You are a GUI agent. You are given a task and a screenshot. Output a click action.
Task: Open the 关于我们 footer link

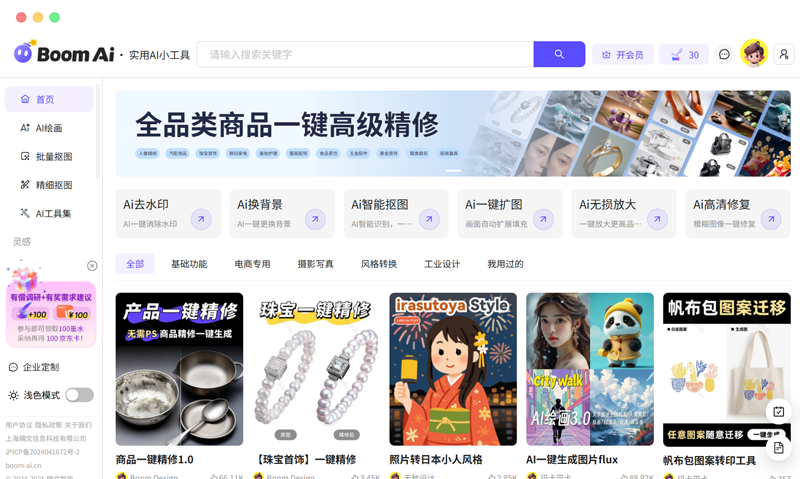click(x=78, y=425)
